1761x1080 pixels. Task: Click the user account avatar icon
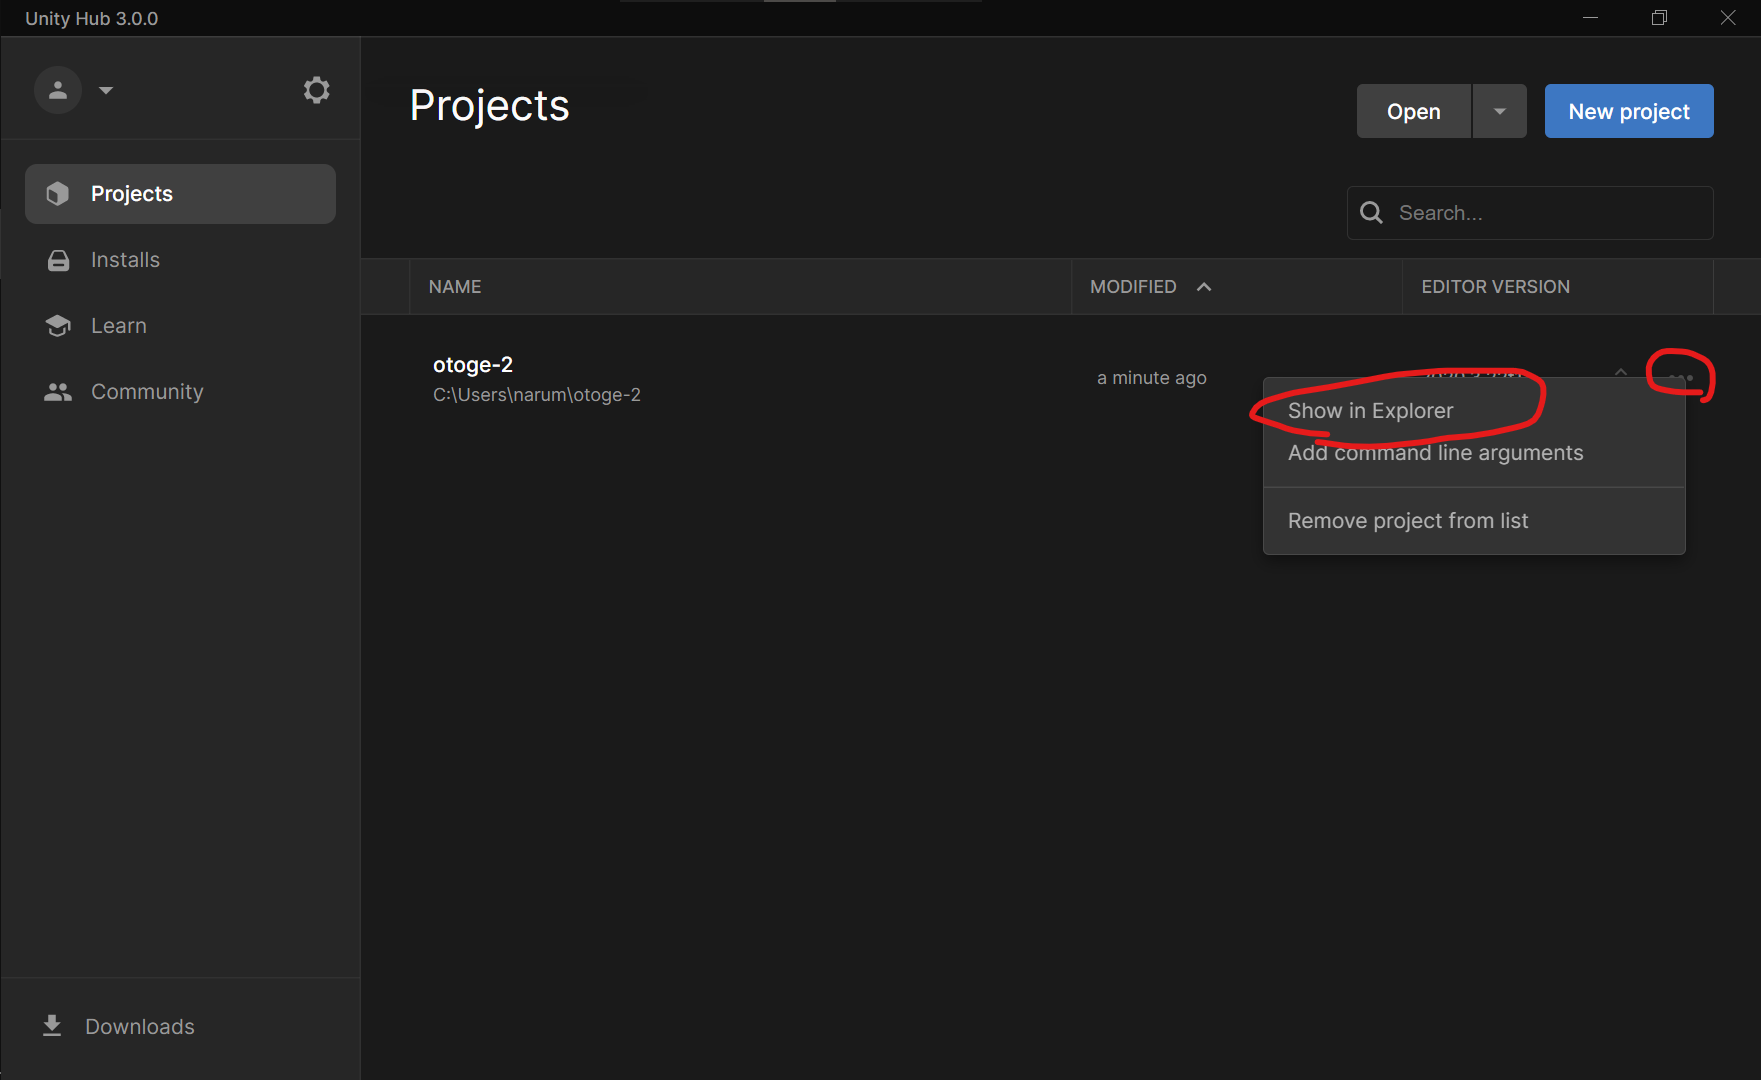tap(57, 89)
